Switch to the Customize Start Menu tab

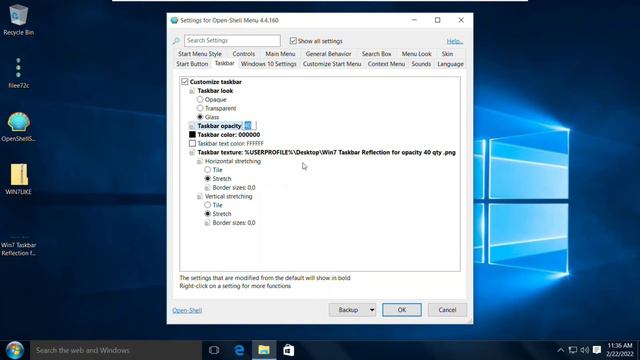(332, 64)
